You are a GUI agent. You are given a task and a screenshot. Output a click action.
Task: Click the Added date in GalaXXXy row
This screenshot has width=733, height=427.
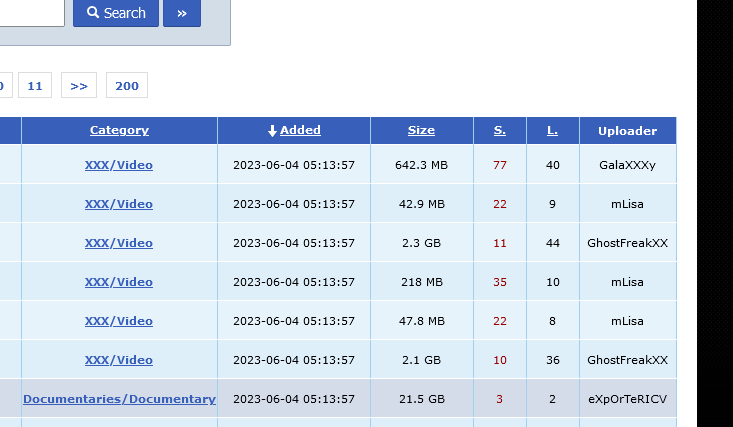294,165
